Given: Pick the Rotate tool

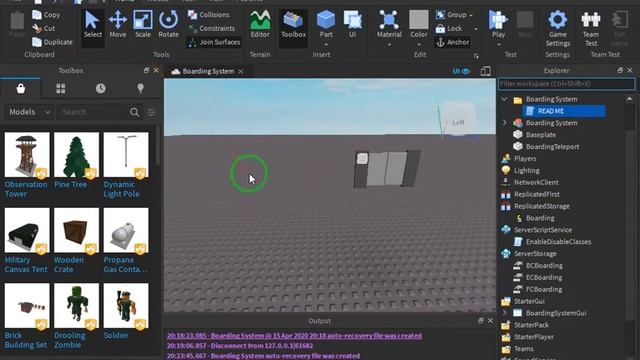Looking at the screenshot, I should point(168,24).
